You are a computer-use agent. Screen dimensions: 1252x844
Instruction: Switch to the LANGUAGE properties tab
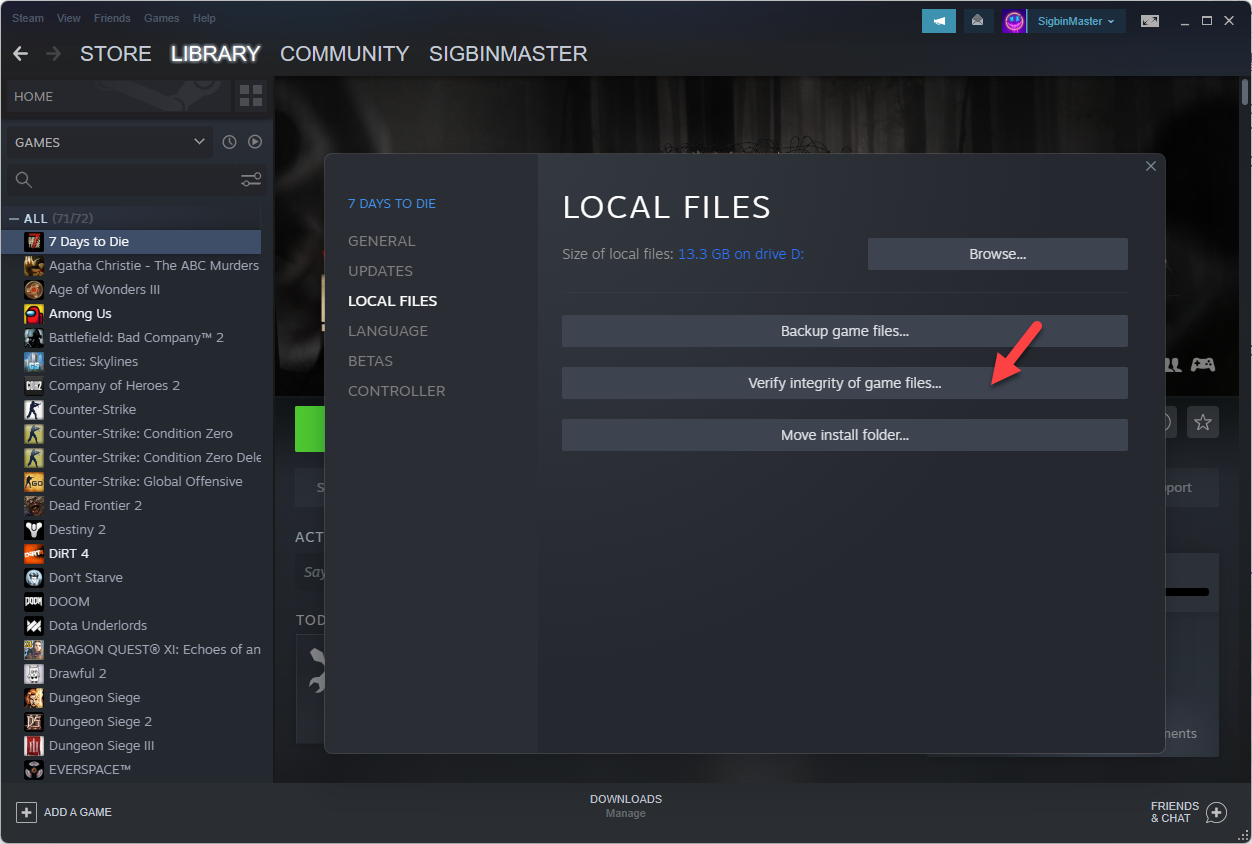(388, 331)
